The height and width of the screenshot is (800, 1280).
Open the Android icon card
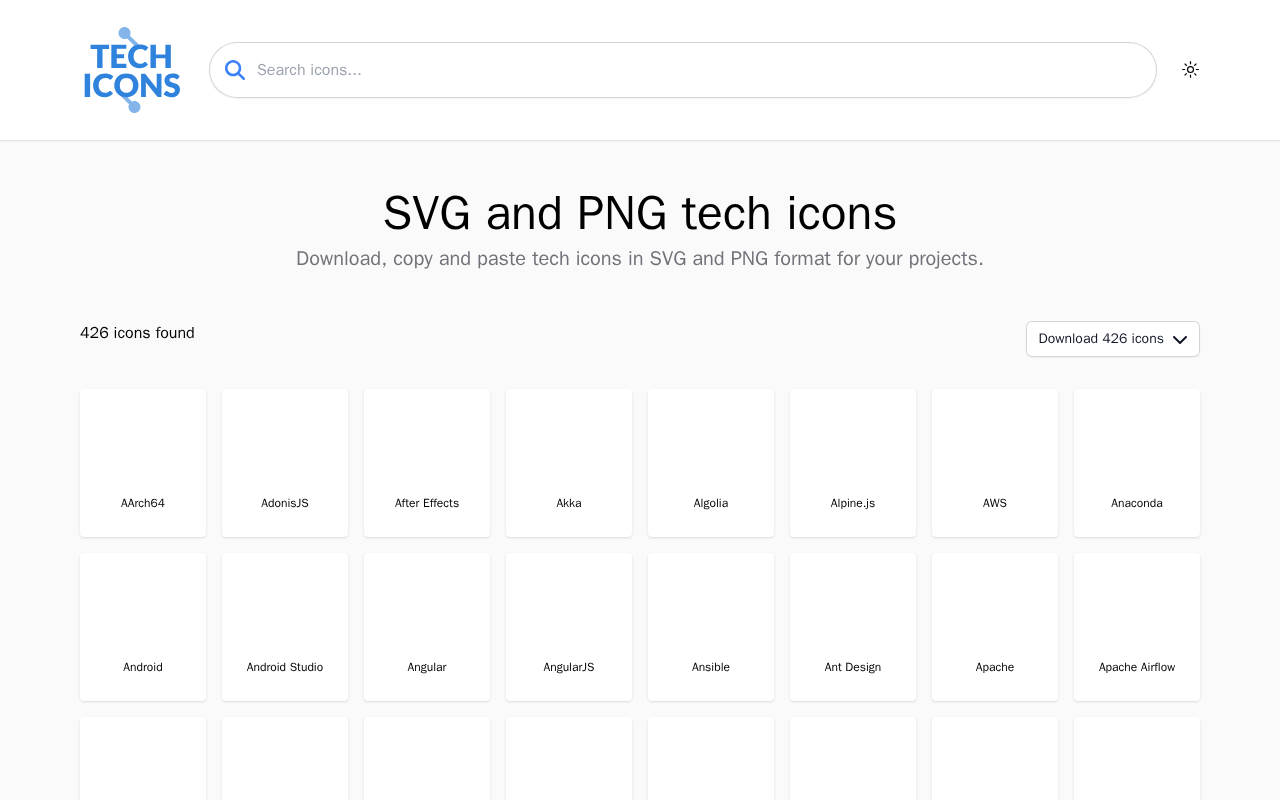click(143, 627)
